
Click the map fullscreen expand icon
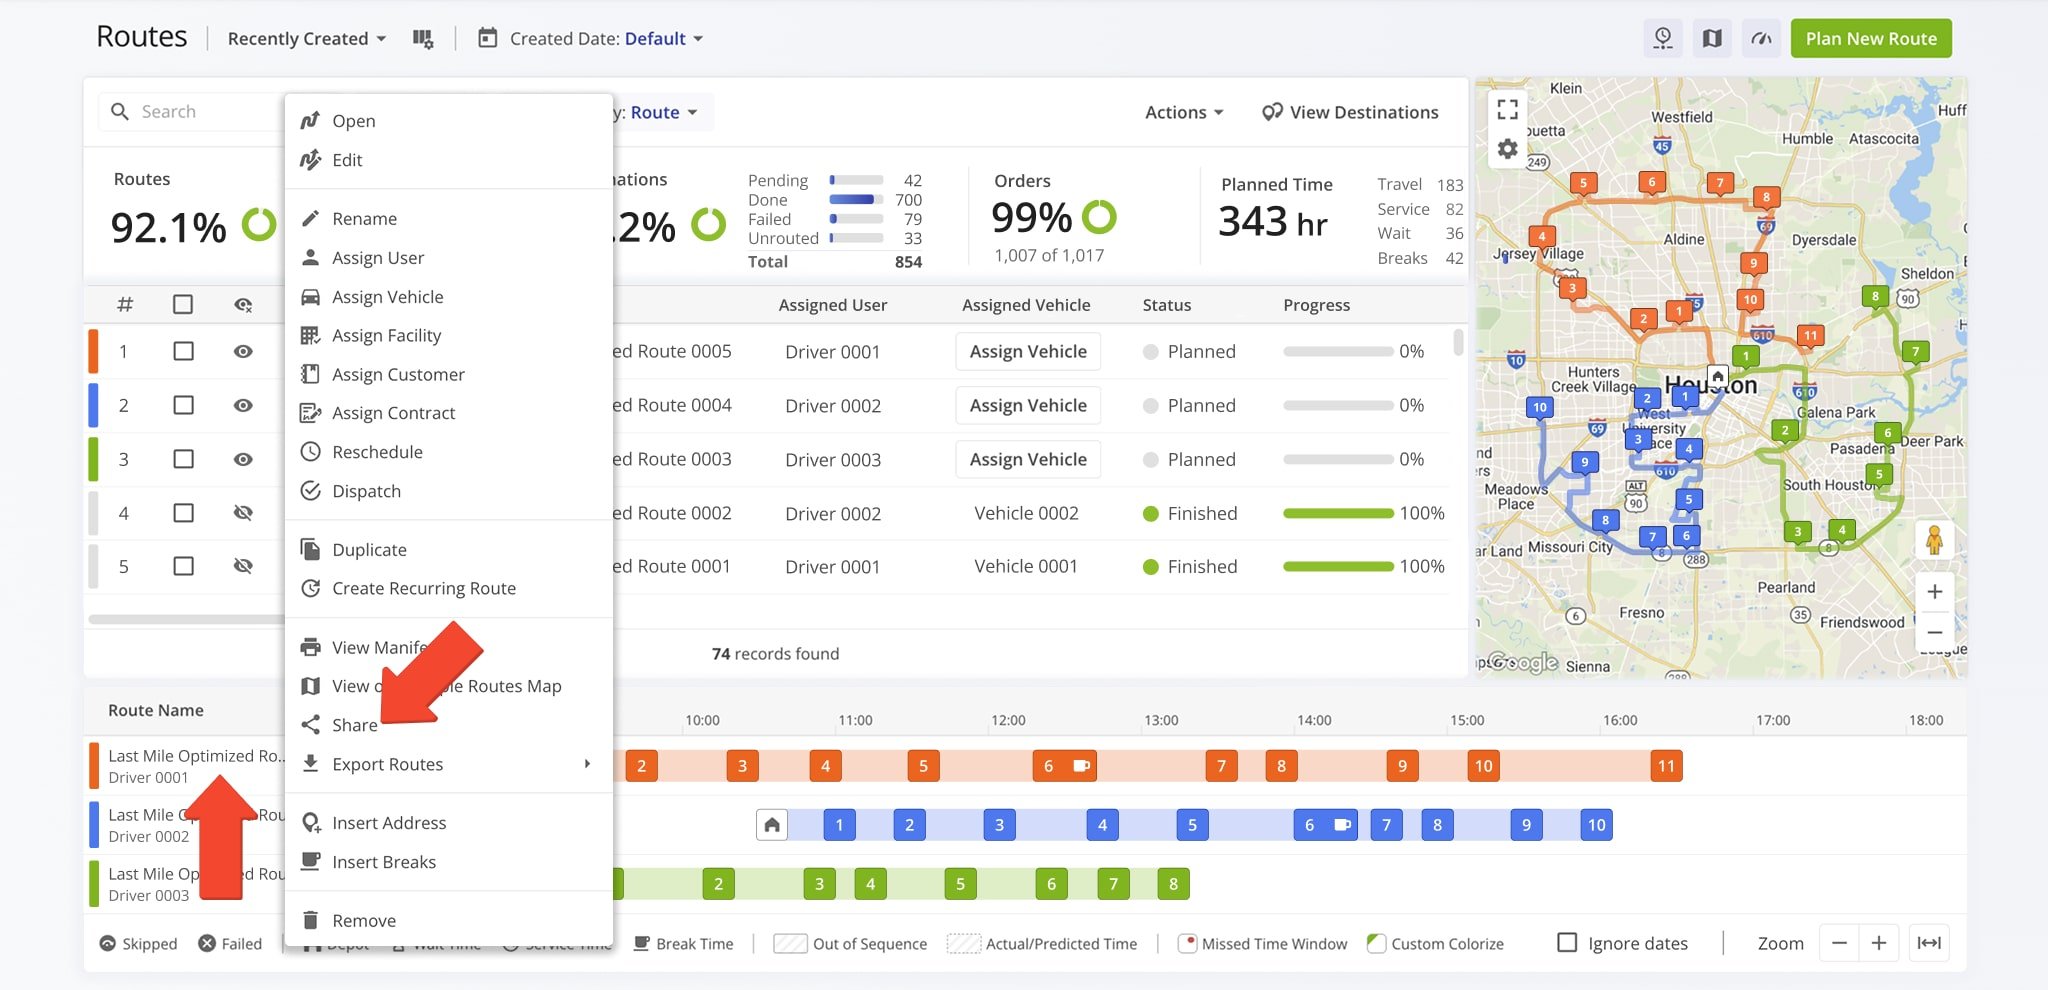tap(1508, 109)
